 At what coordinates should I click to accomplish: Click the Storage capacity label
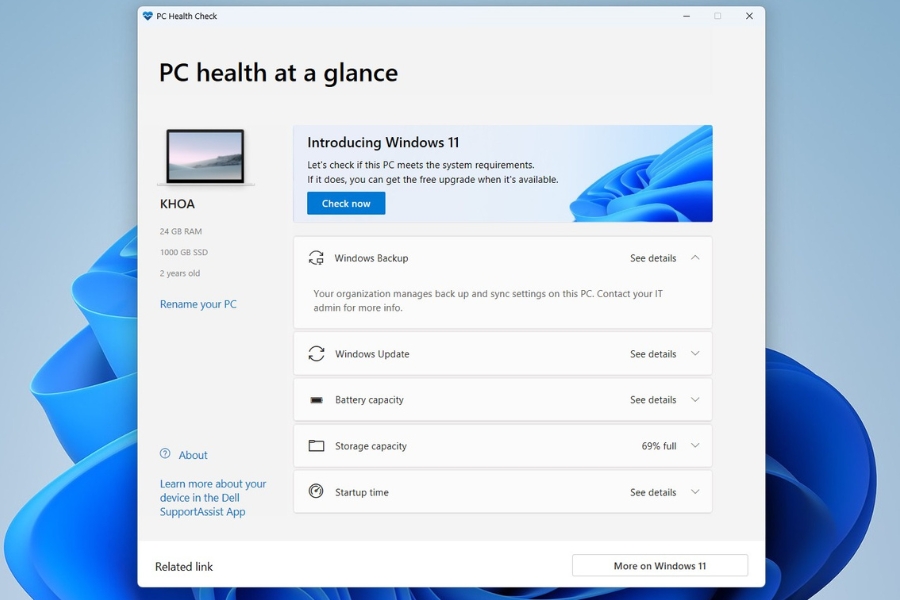coord(371,446)
